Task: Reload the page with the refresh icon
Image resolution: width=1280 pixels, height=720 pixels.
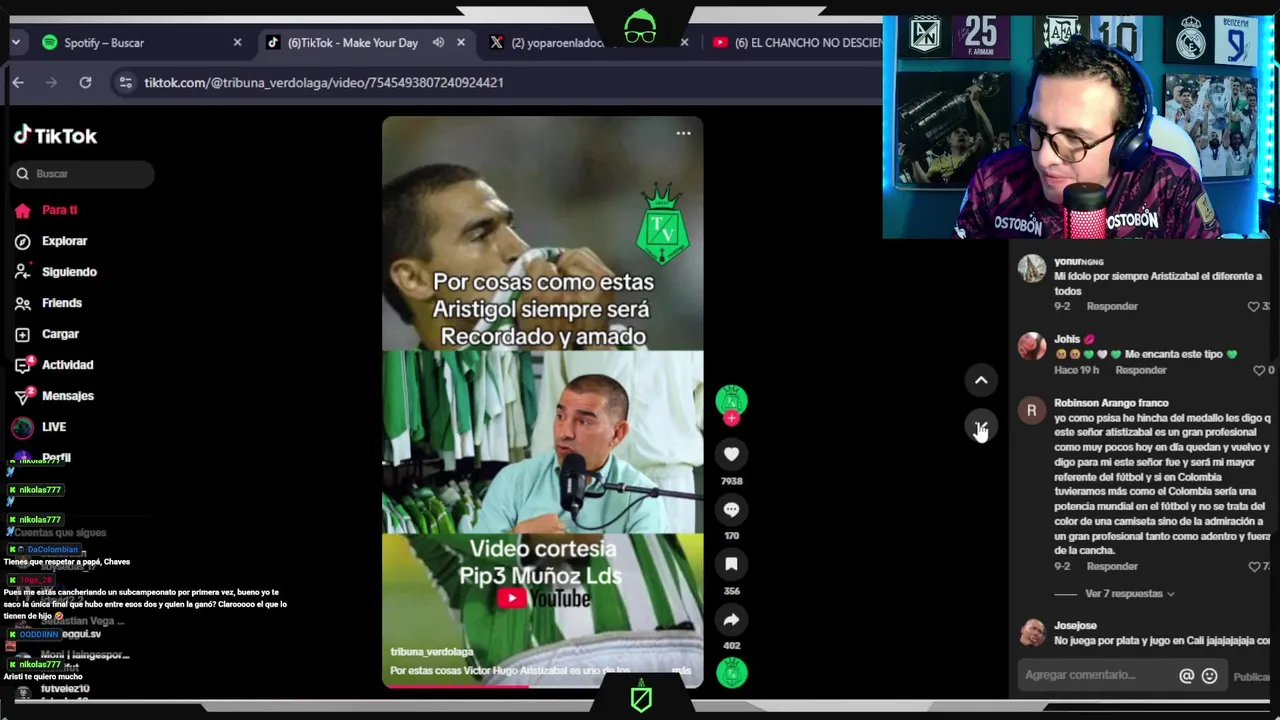Action: [85, 83]
